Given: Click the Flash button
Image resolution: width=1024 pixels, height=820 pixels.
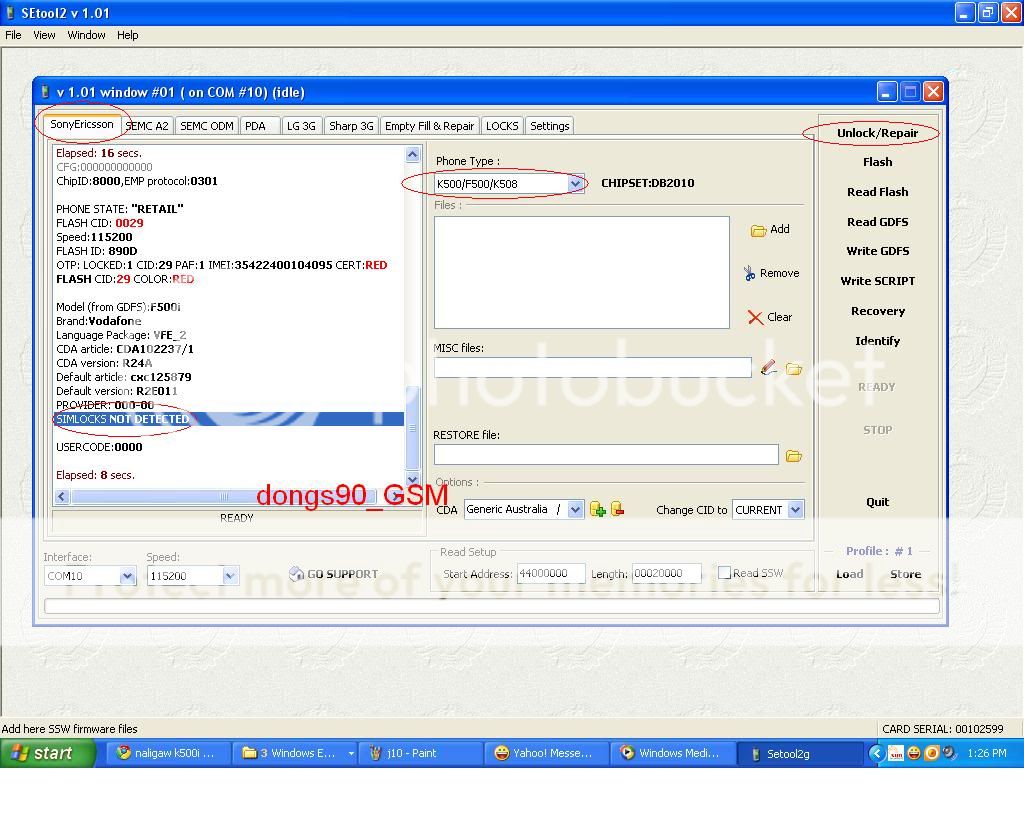Looking at the screenshot, I should (877, 162).
